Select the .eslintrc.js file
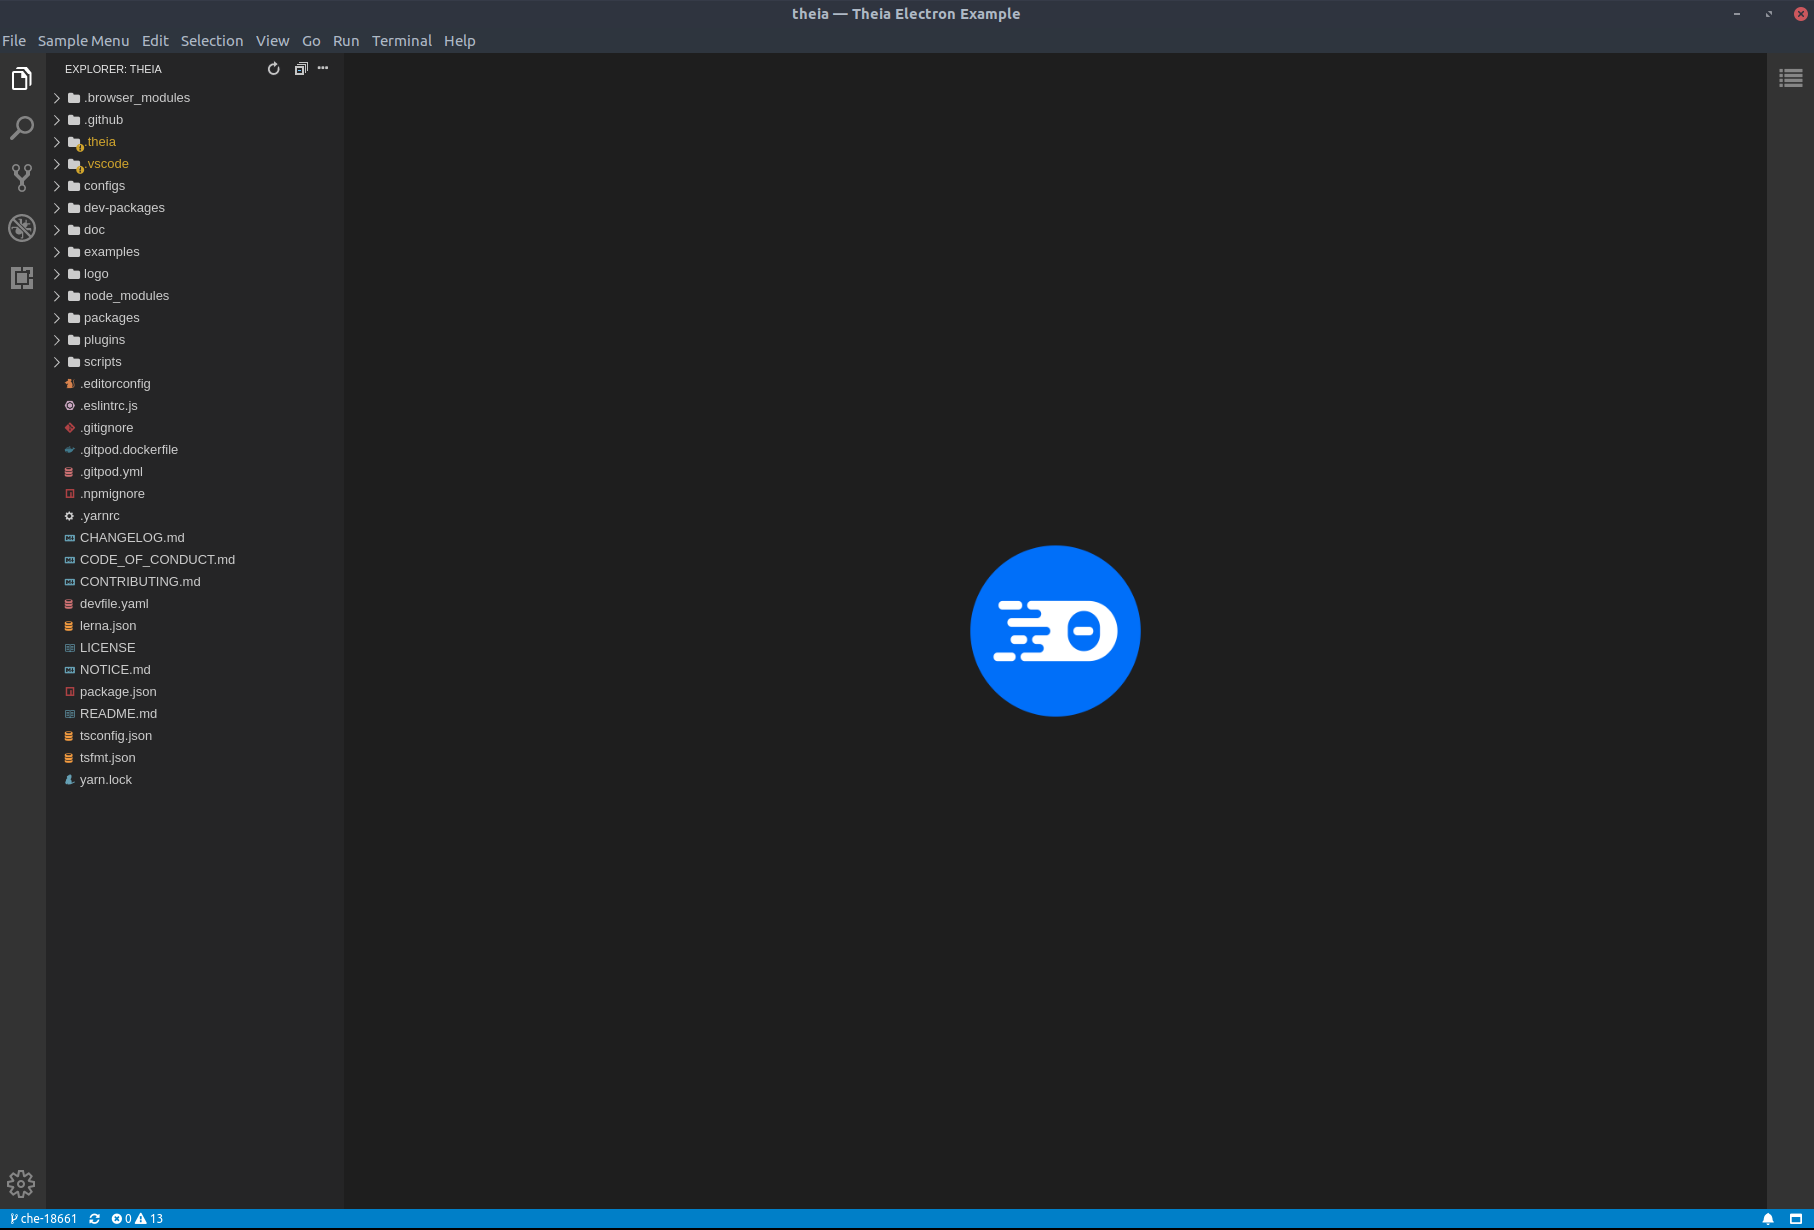This screenshot has width=1814, height=1230. (x=195, y=406)
